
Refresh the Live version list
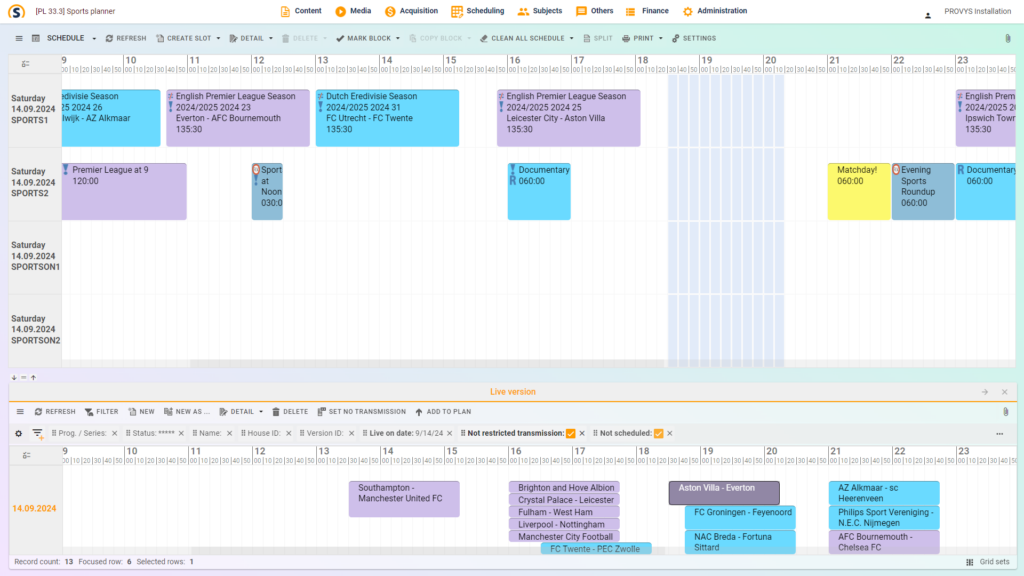tap(55, 412)
